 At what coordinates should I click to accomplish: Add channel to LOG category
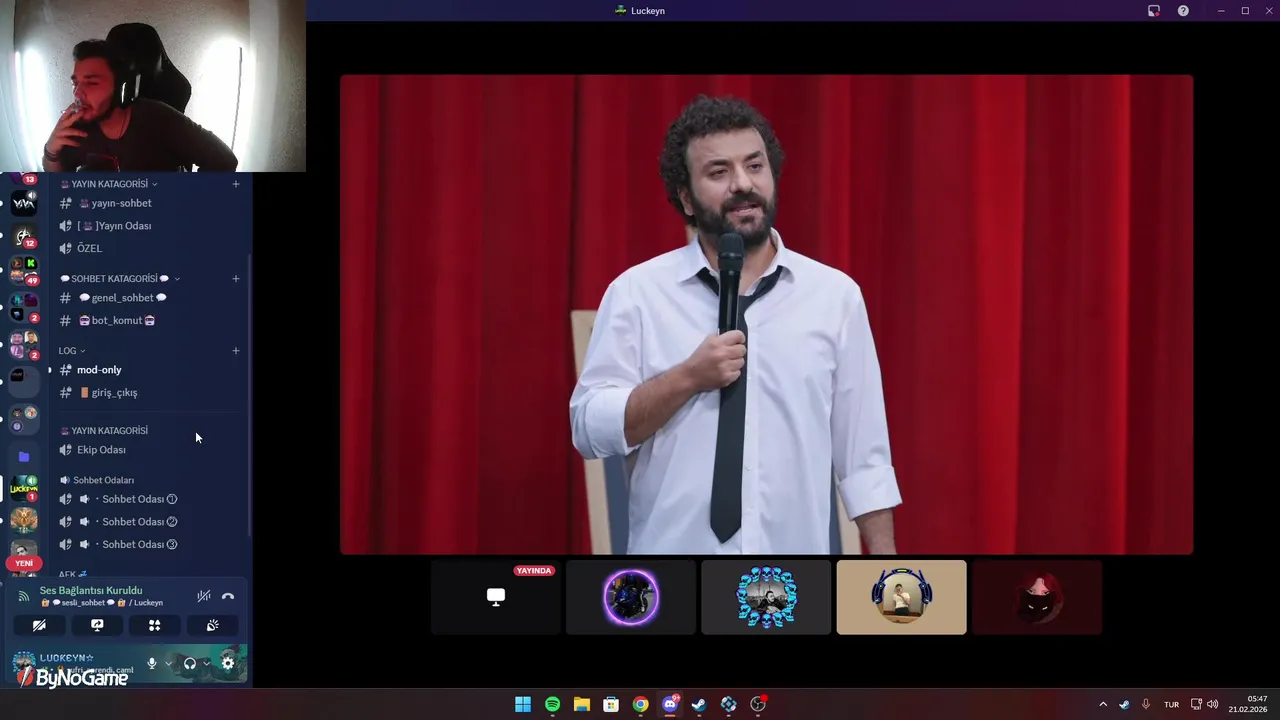236,351
